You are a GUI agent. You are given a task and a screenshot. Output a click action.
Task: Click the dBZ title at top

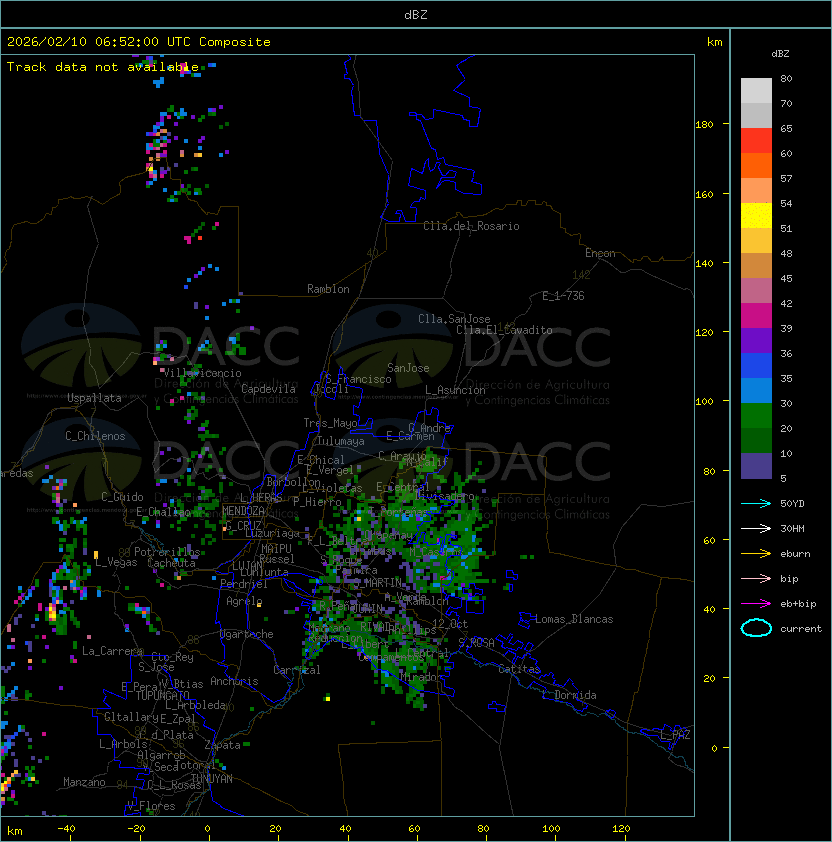click(x=416, y=14)
